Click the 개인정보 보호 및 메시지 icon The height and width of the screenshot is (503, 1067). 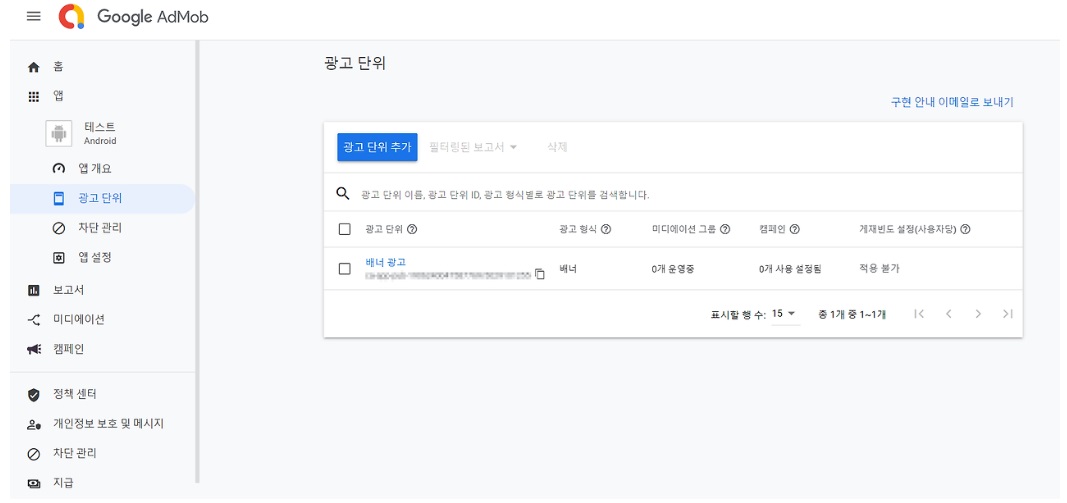(33, 424)
